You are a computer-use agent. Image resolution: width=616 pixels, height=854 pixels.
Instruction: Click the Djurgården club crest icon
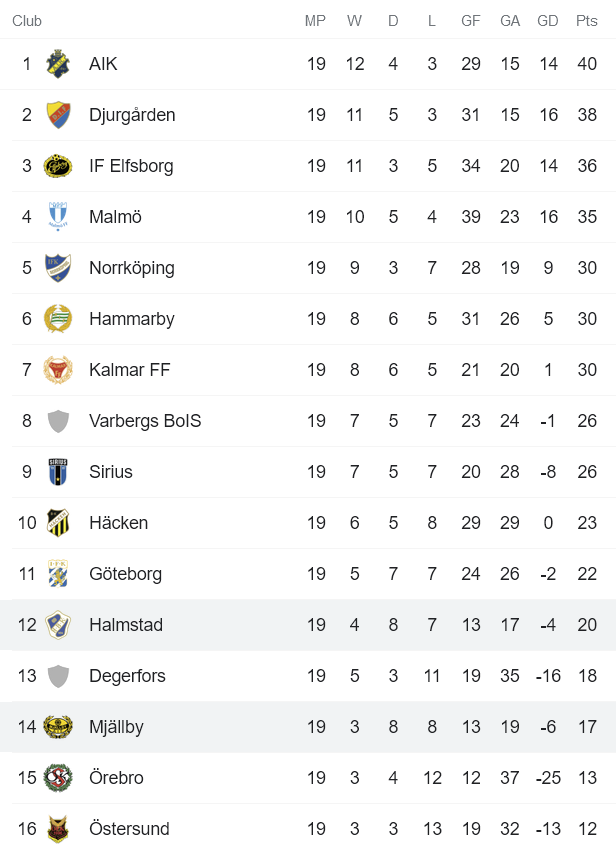58,115
